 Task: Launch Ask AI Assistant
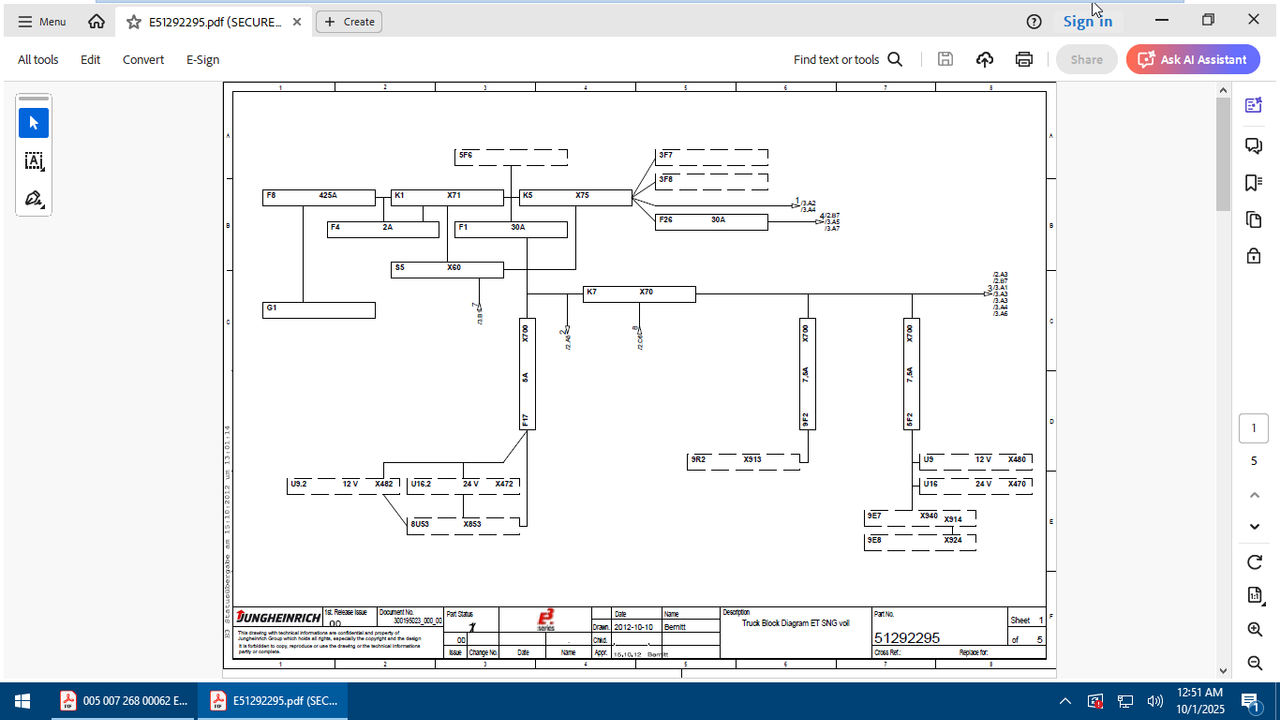click(1193, 59)
